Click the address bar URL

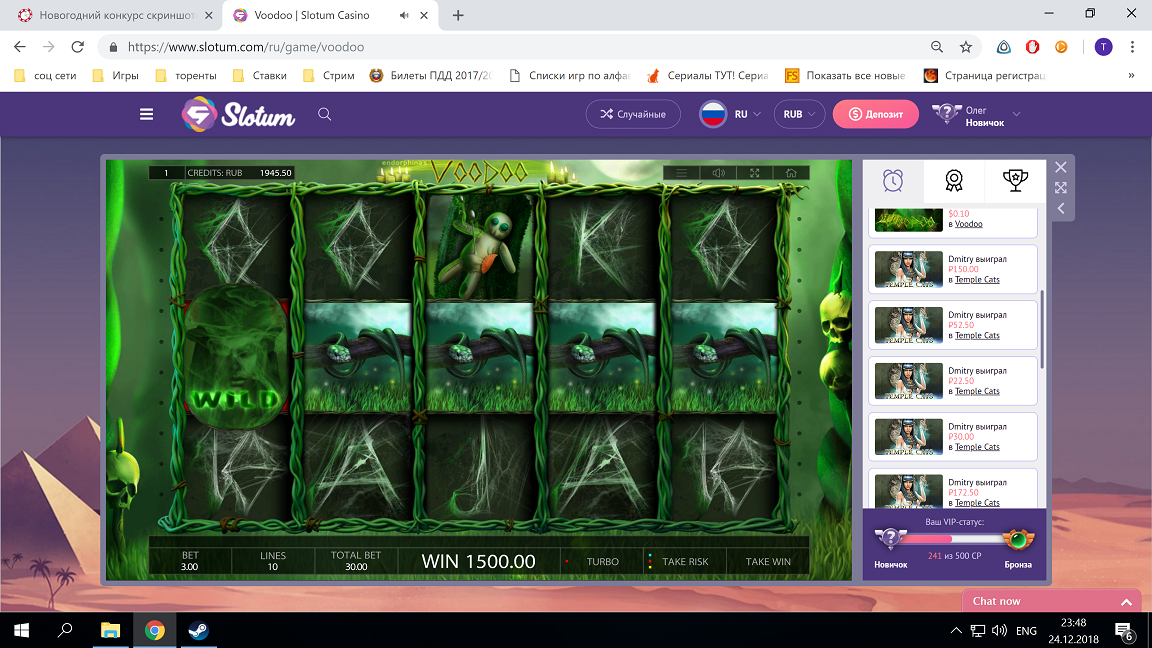(246, 47)
